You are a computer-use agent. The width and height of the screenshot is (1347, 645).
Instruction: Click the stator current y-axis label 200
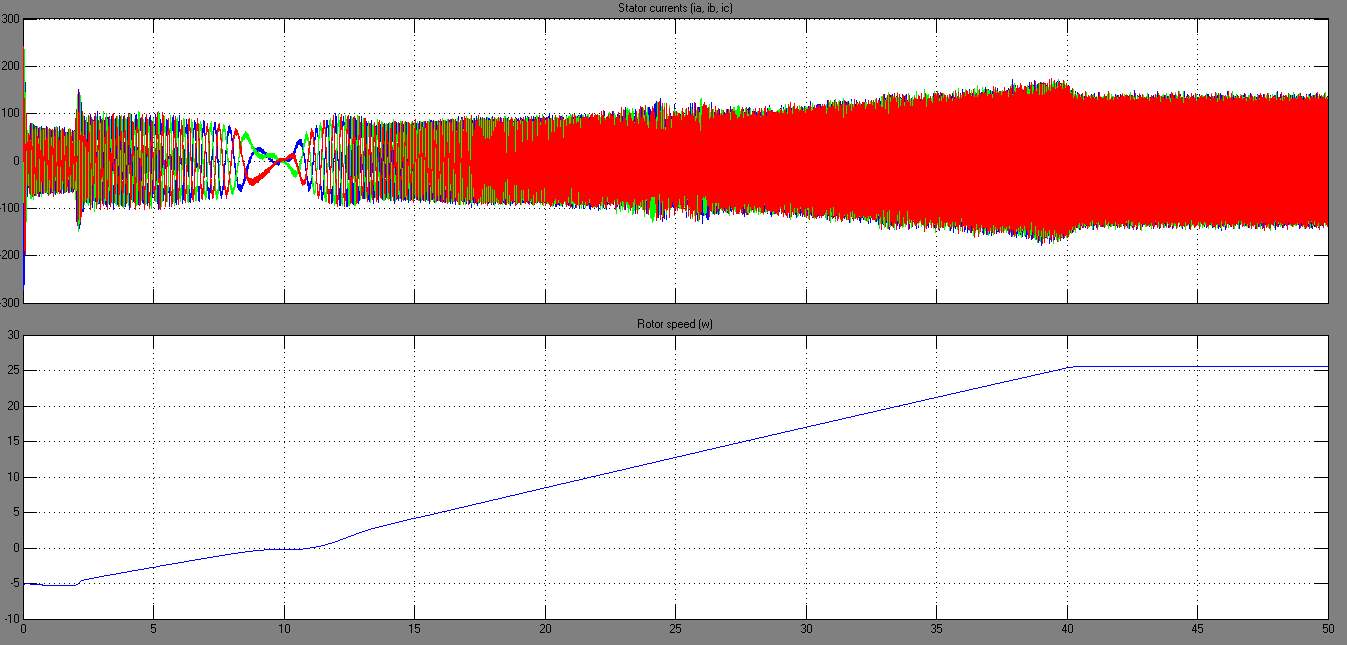coord(11,65)
